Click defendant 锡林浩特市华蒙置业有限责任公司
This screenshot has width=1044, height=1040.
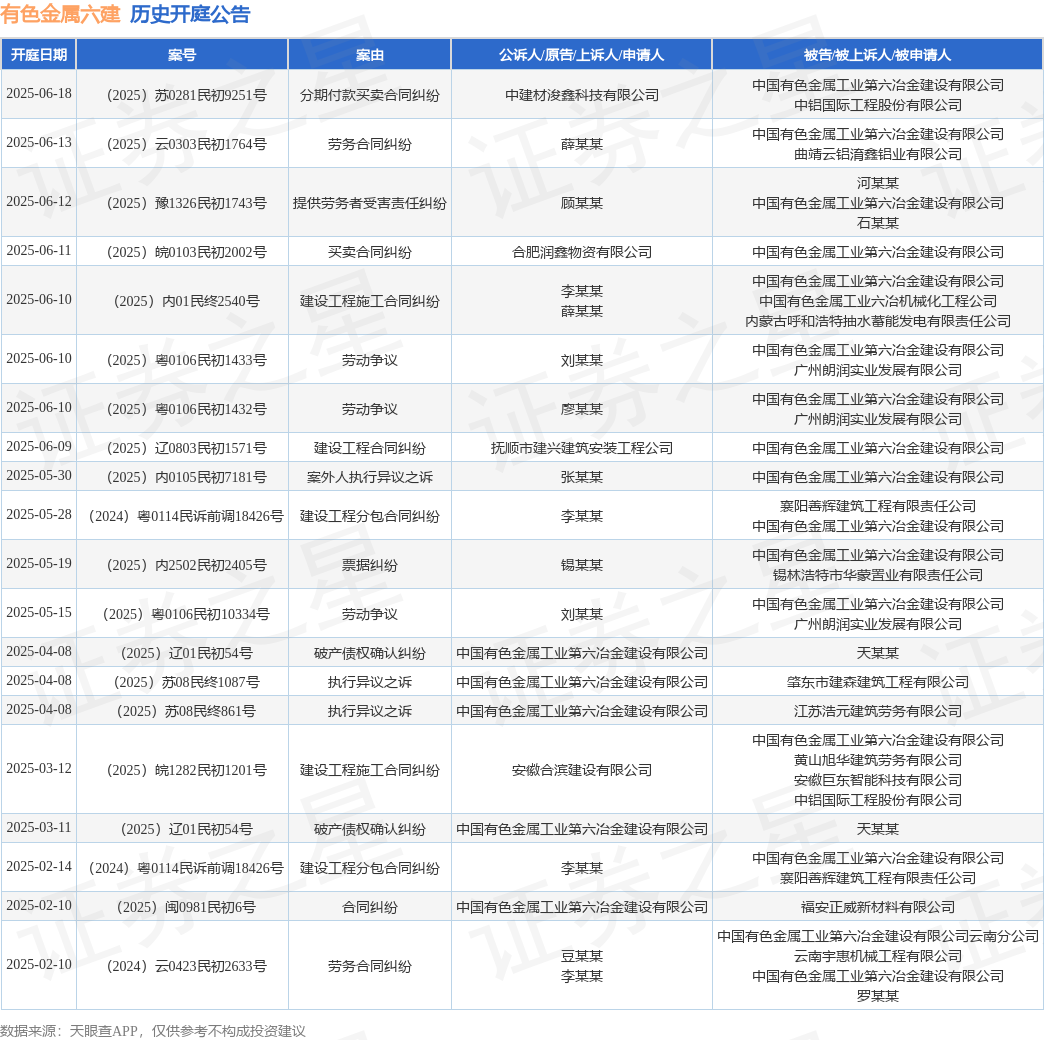[878, 575]
